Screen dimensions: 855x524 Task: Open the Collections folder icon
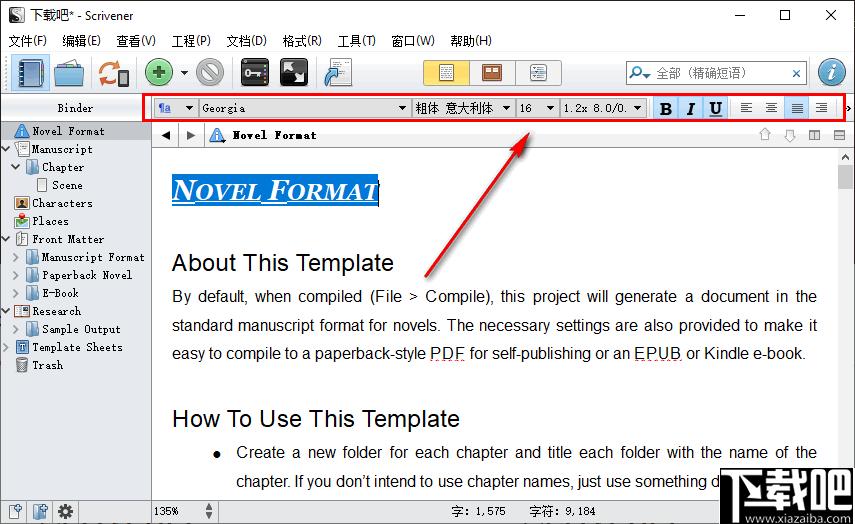[69, 73]
